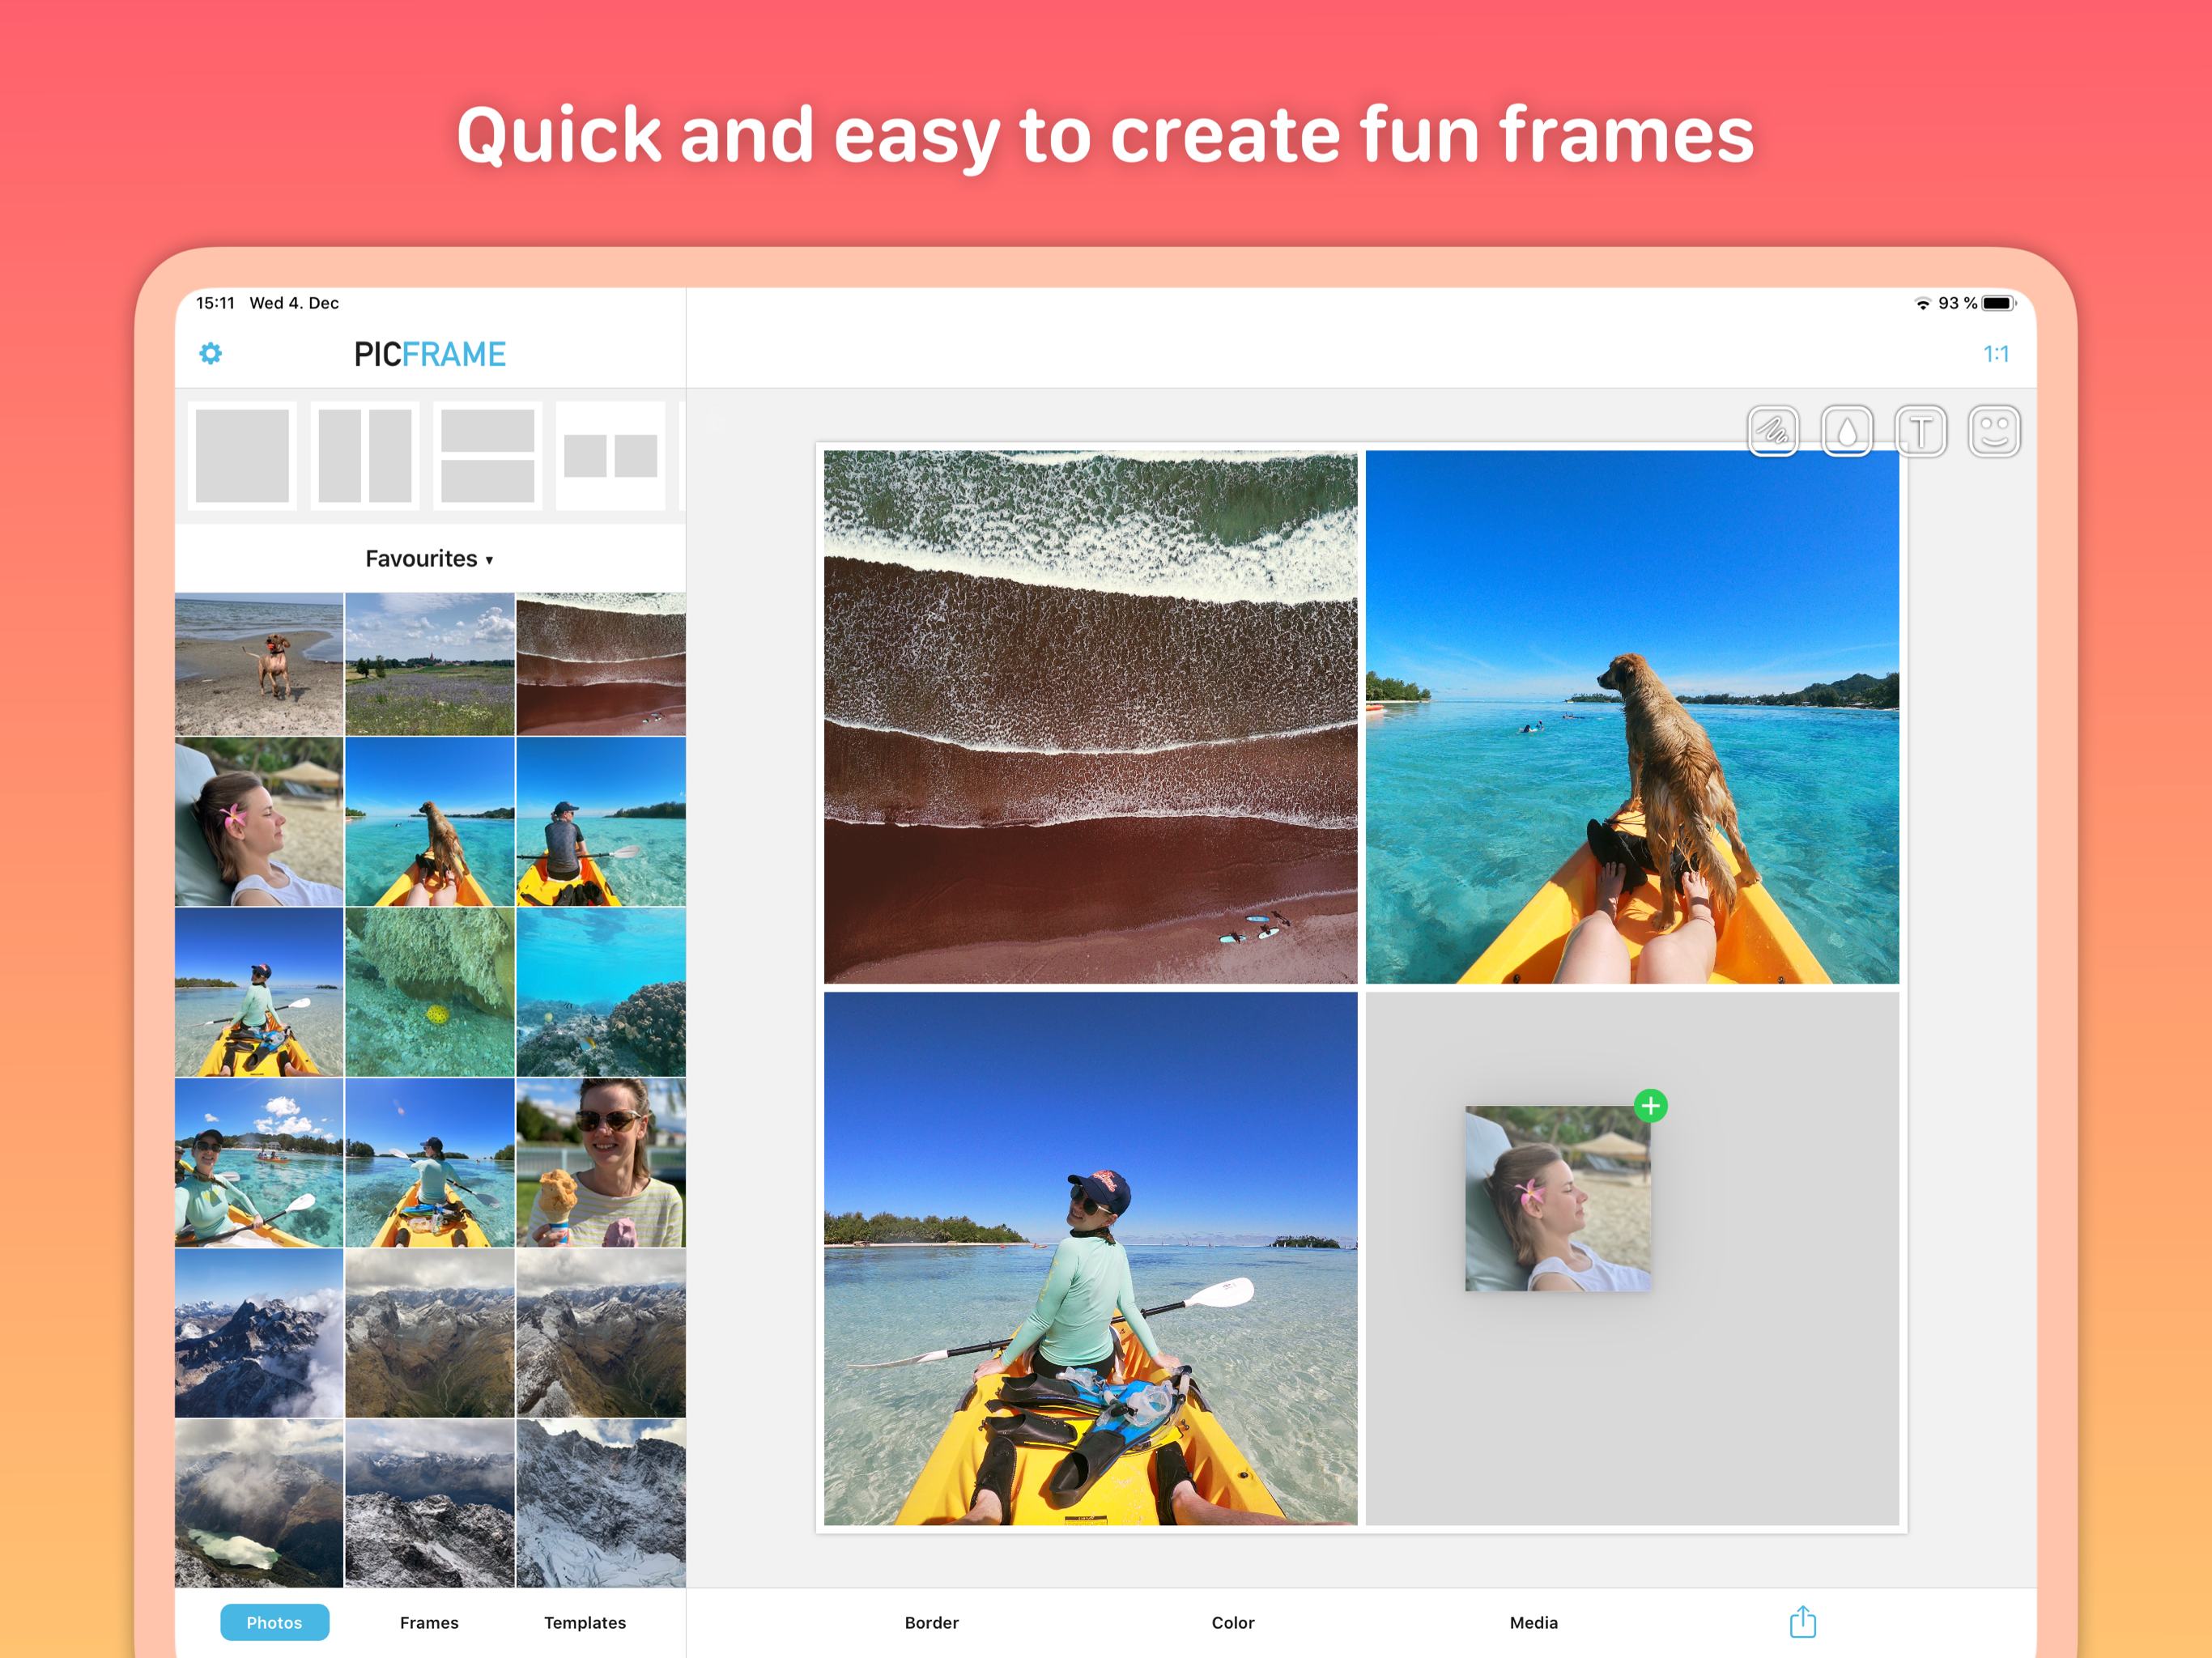This screenshot has width=2212, height=1658.
Task: Tap the share export icon
Action: [1802, 1621]
